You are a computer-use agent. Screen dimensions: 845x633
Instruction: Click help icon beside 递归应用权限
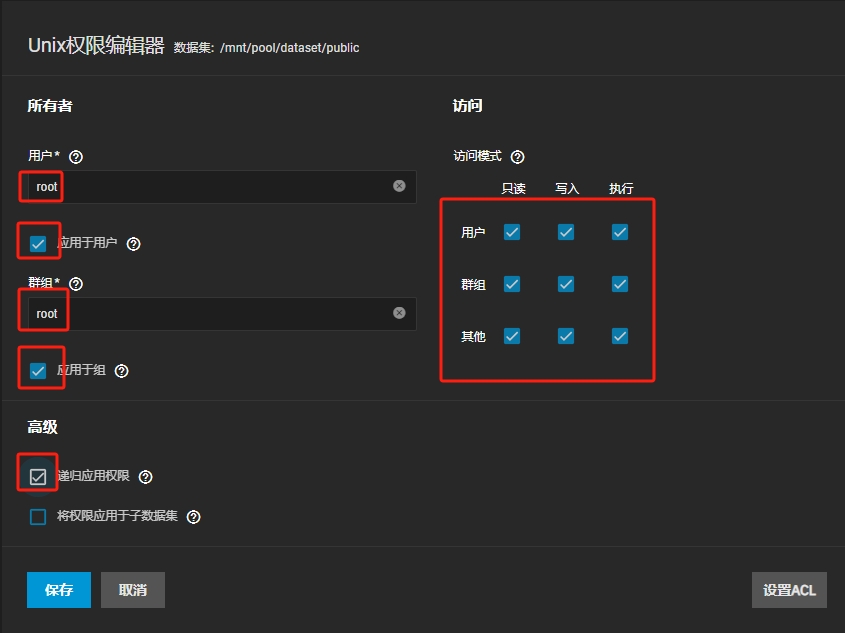(146, 477)
